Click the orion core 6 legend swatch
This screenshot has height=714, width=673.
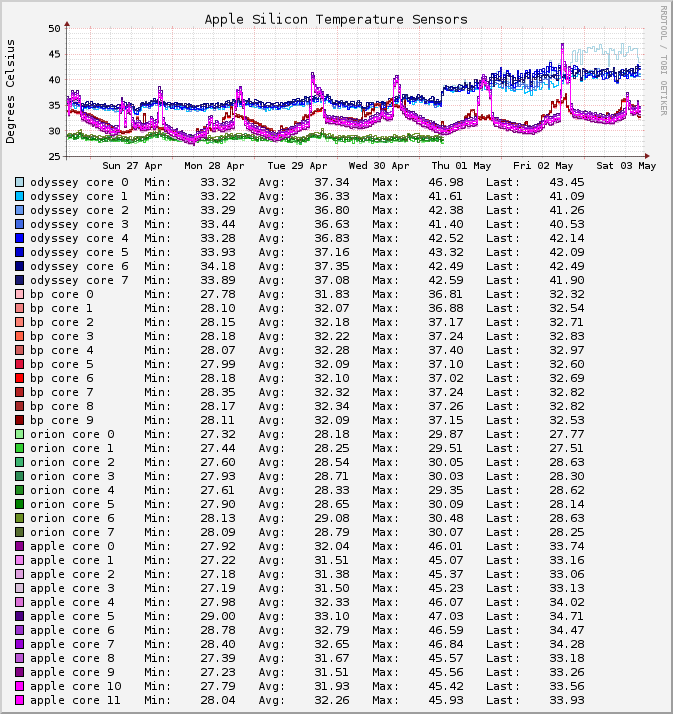[x=20, y=518]
